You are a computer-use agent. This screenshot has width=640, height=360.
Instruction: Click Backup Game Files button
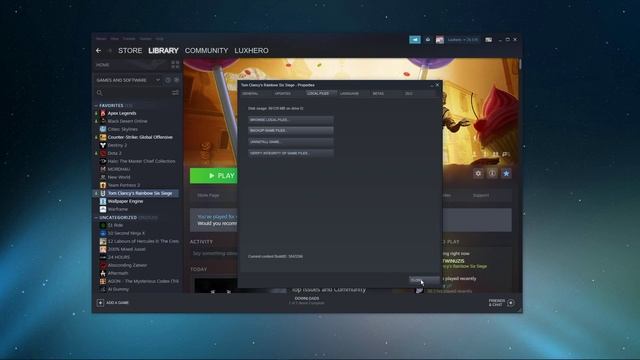click(x=291, y=131)
